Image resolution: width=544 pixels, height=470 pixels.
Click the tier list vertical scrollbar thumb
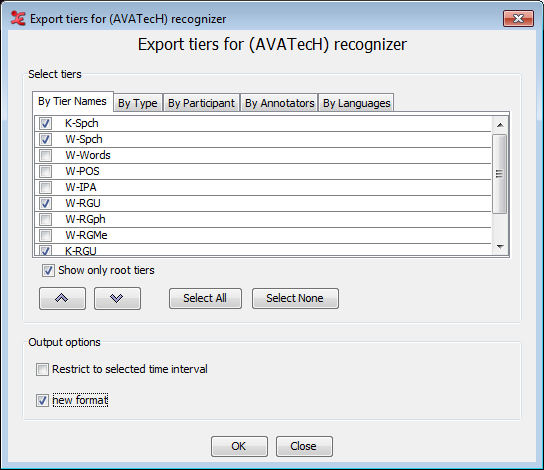point(500,174)
